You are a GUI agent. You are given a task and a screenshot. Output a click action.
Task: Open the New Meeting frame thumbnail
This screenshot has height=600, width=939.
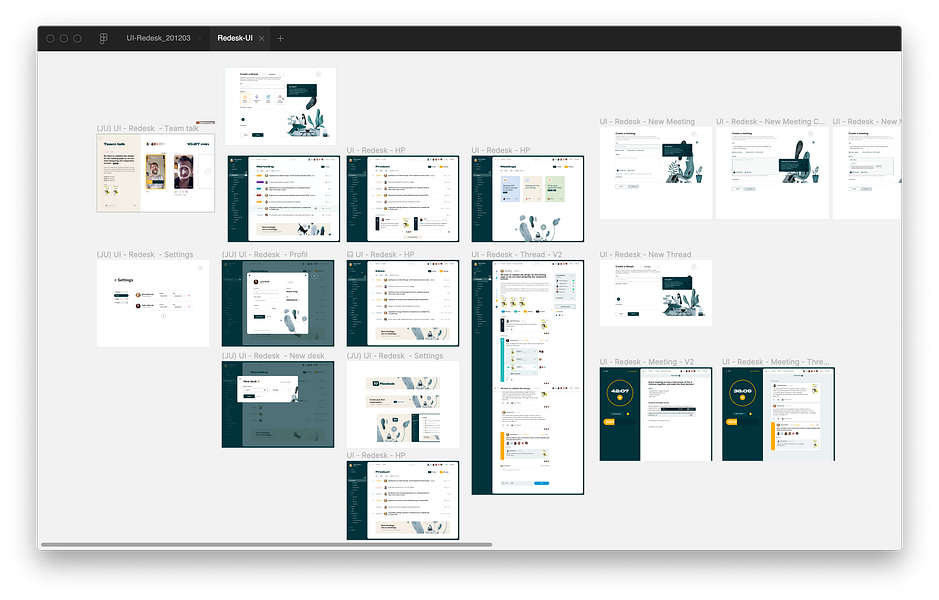656,173
